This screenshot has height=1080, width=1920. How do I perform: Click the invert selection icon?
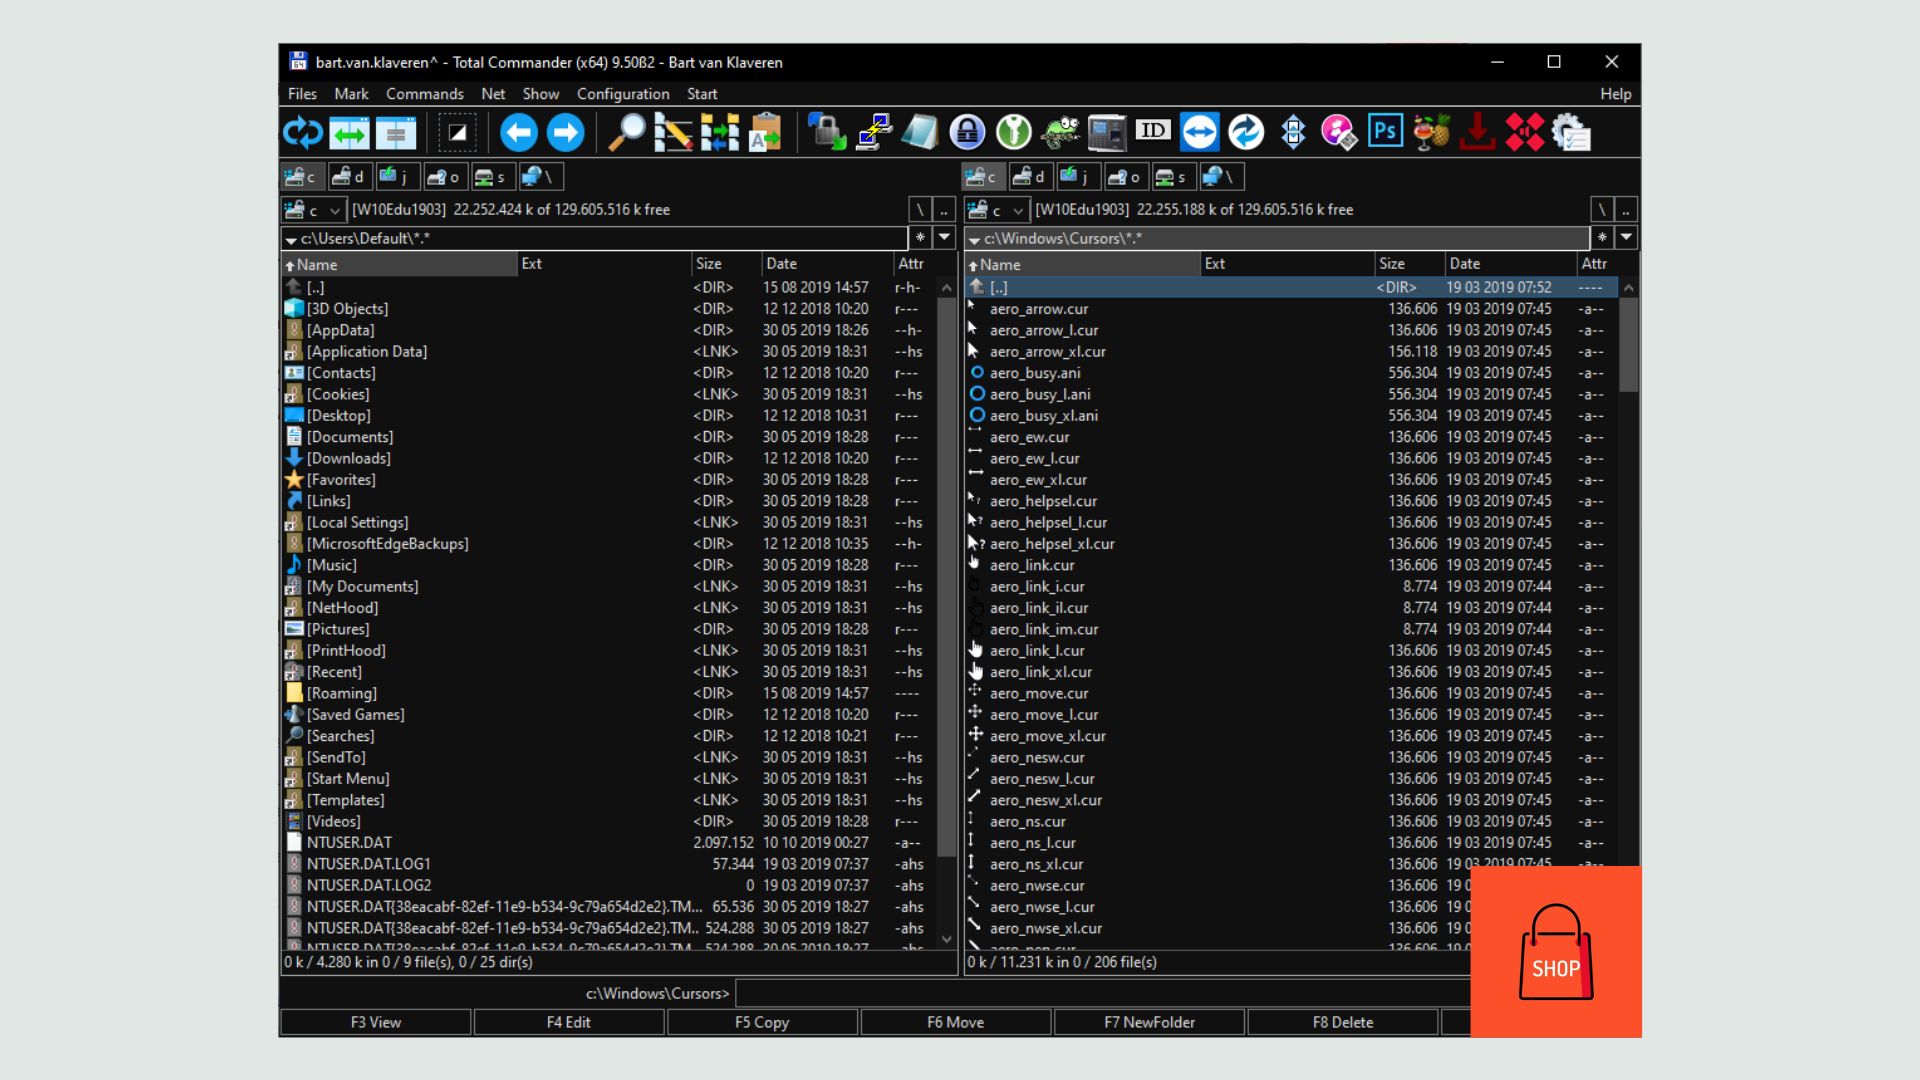pyautogui.click(x=457, y=132)
